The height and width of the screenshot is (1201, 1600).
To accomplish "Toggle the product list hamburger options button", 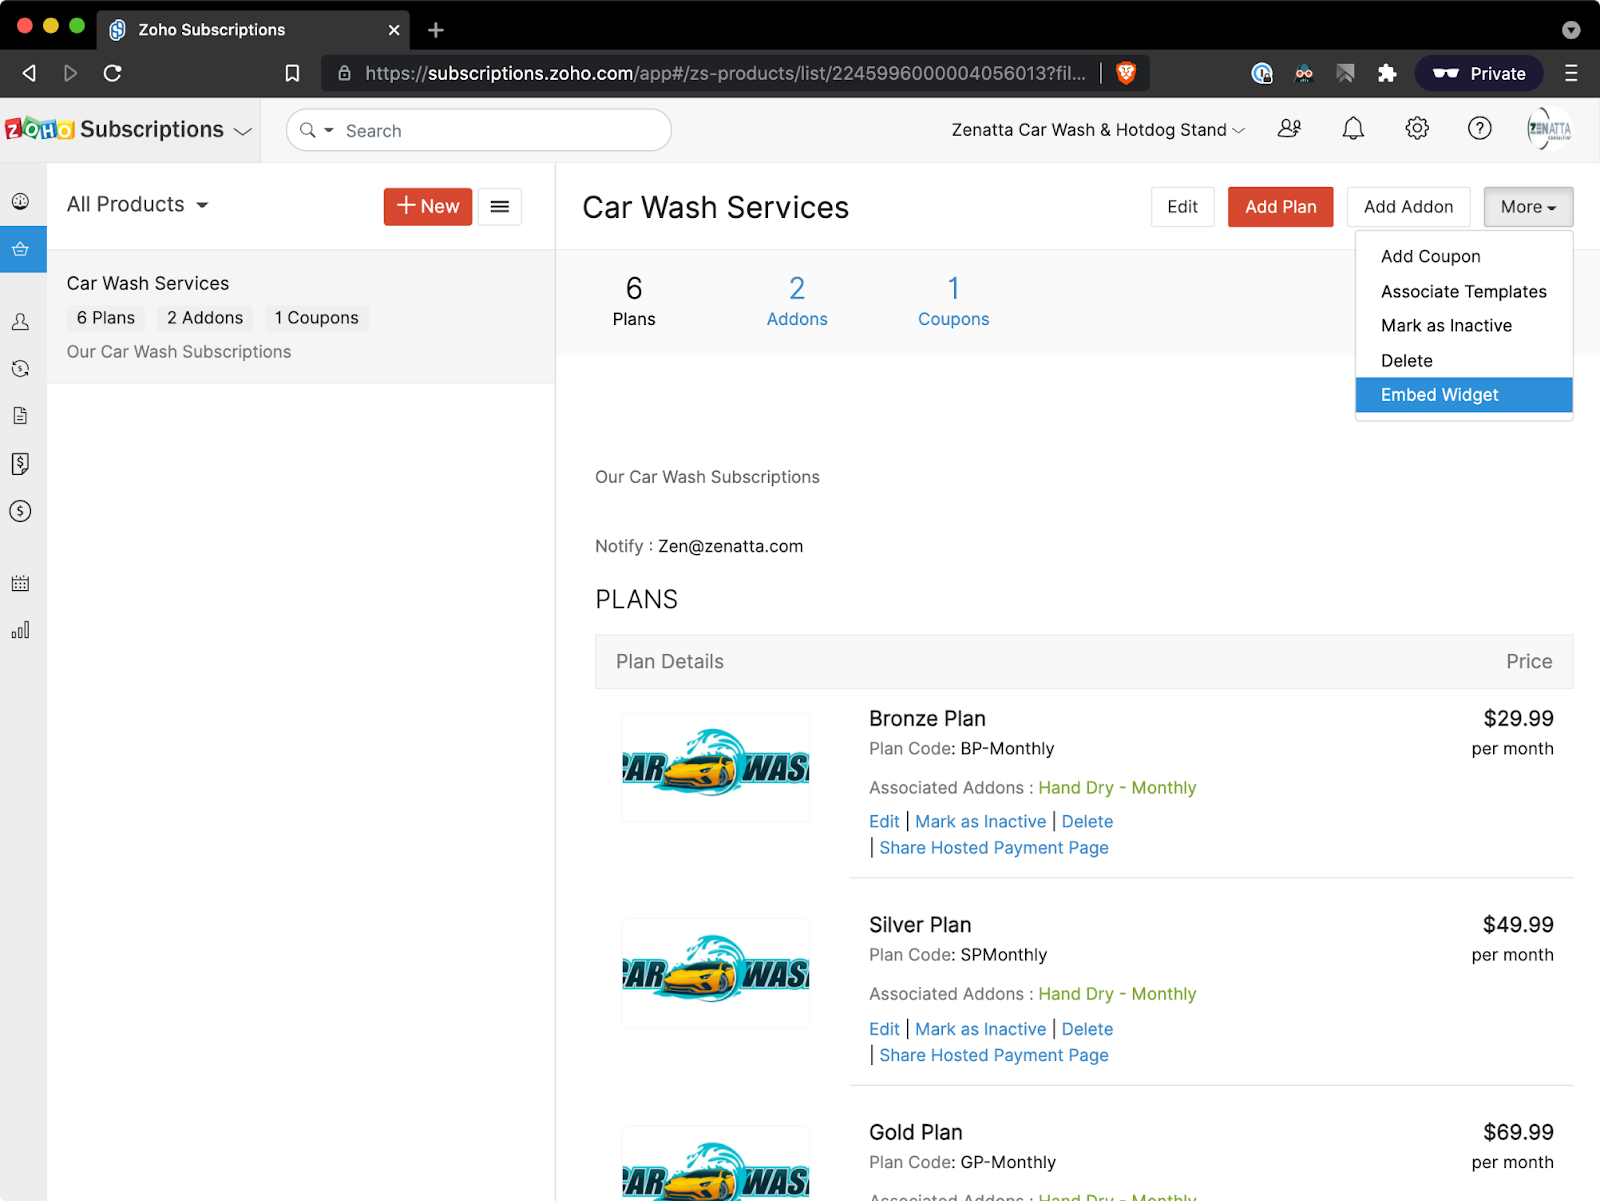I will (x=500, y=206).
